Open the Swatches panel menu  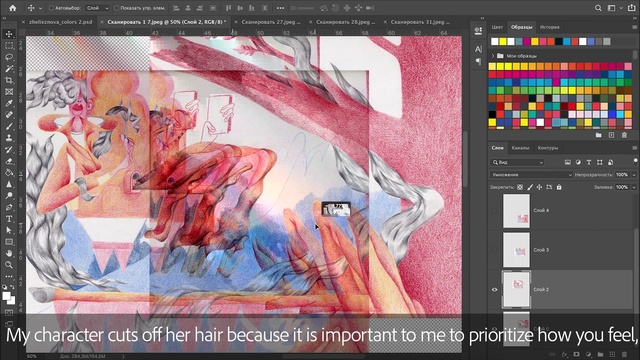635,27
